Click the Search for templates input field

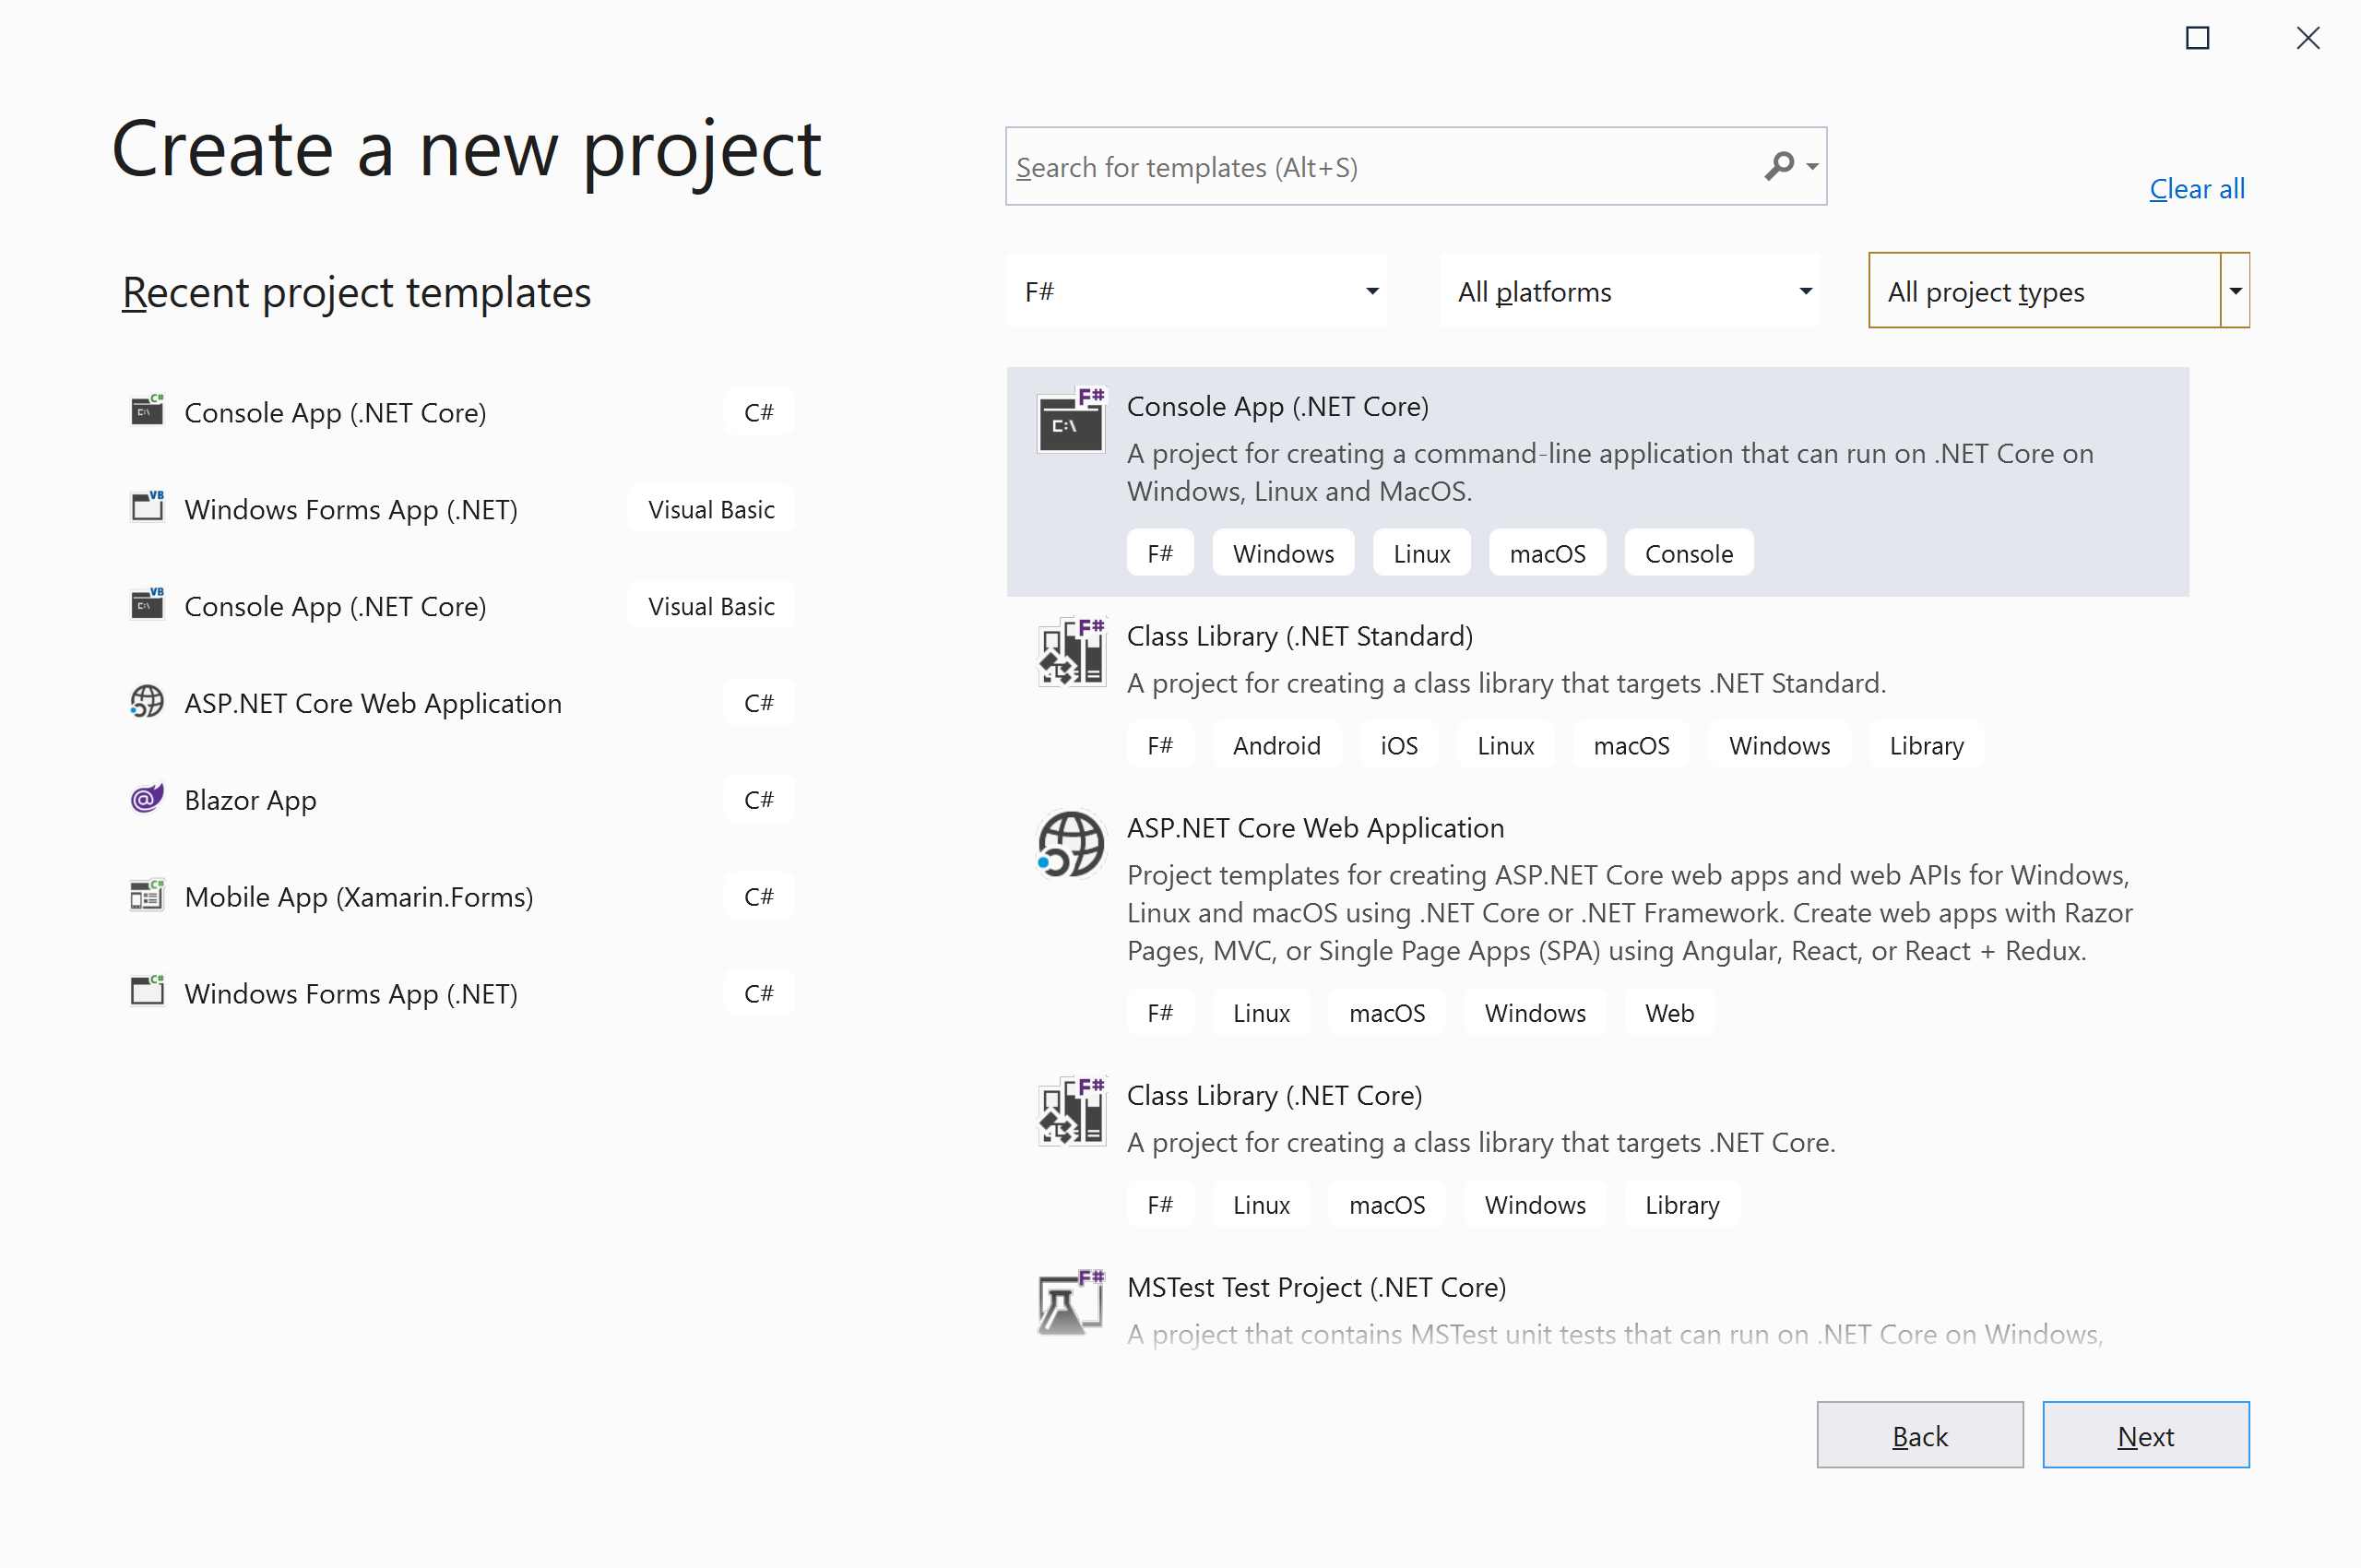pyautogui.click(x=1380, y=167)
